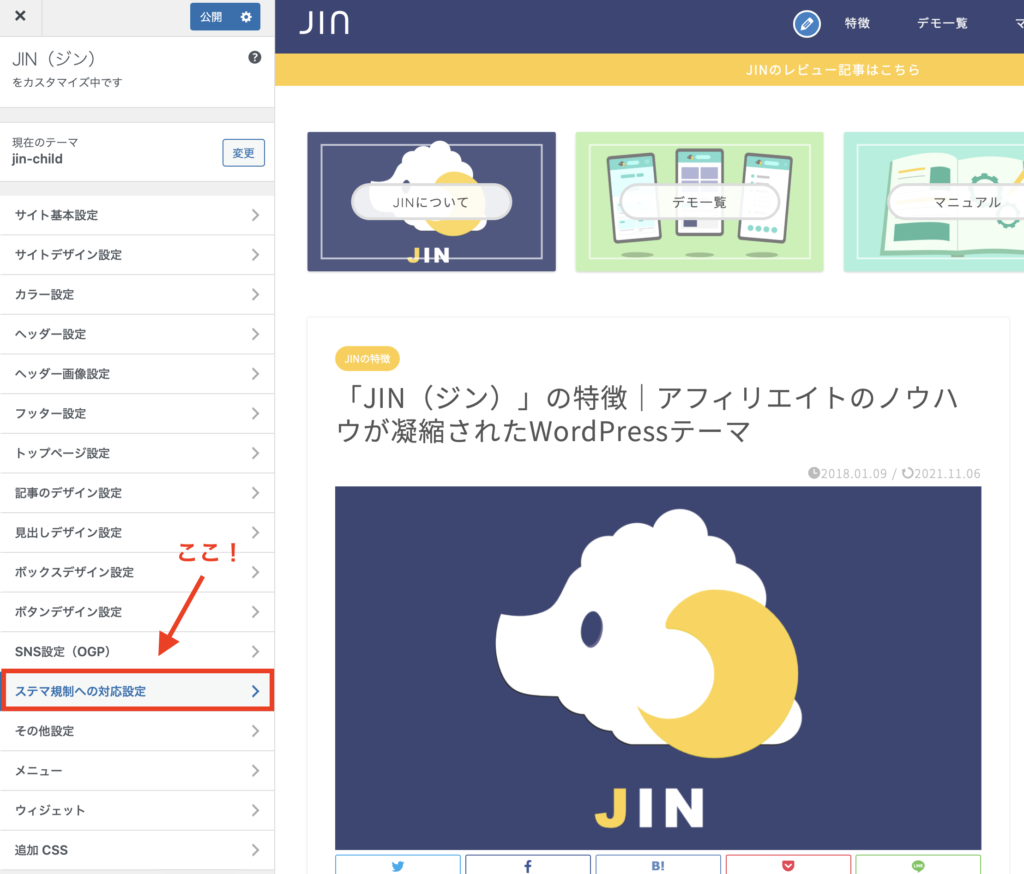
Task: Click the yellow JINの特徴 tag badge
Action: (x=367, y=357)
